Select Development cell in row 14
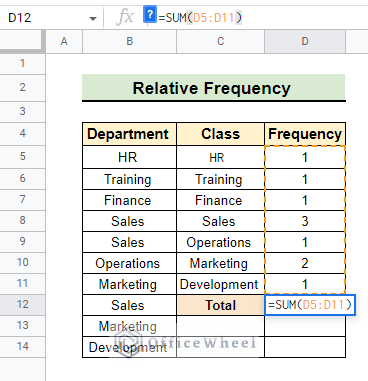The image size is (368, 381). point(129,347)
